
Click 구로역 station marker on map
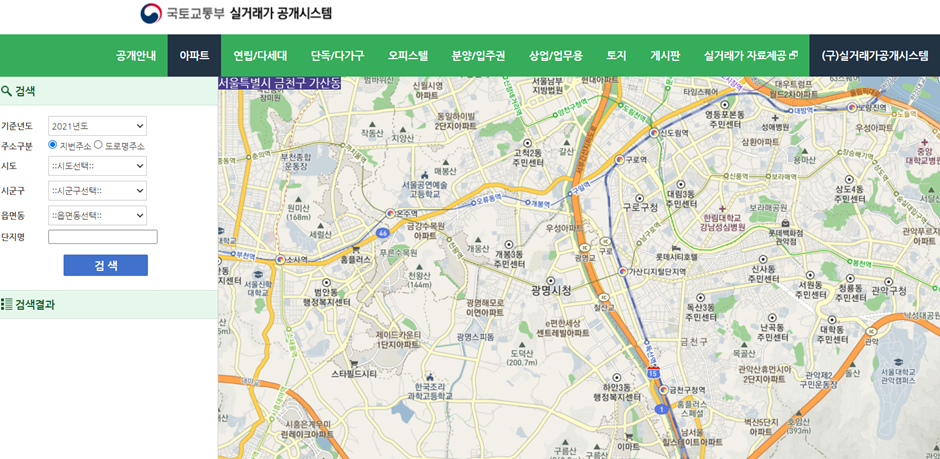tap(619, 160)
